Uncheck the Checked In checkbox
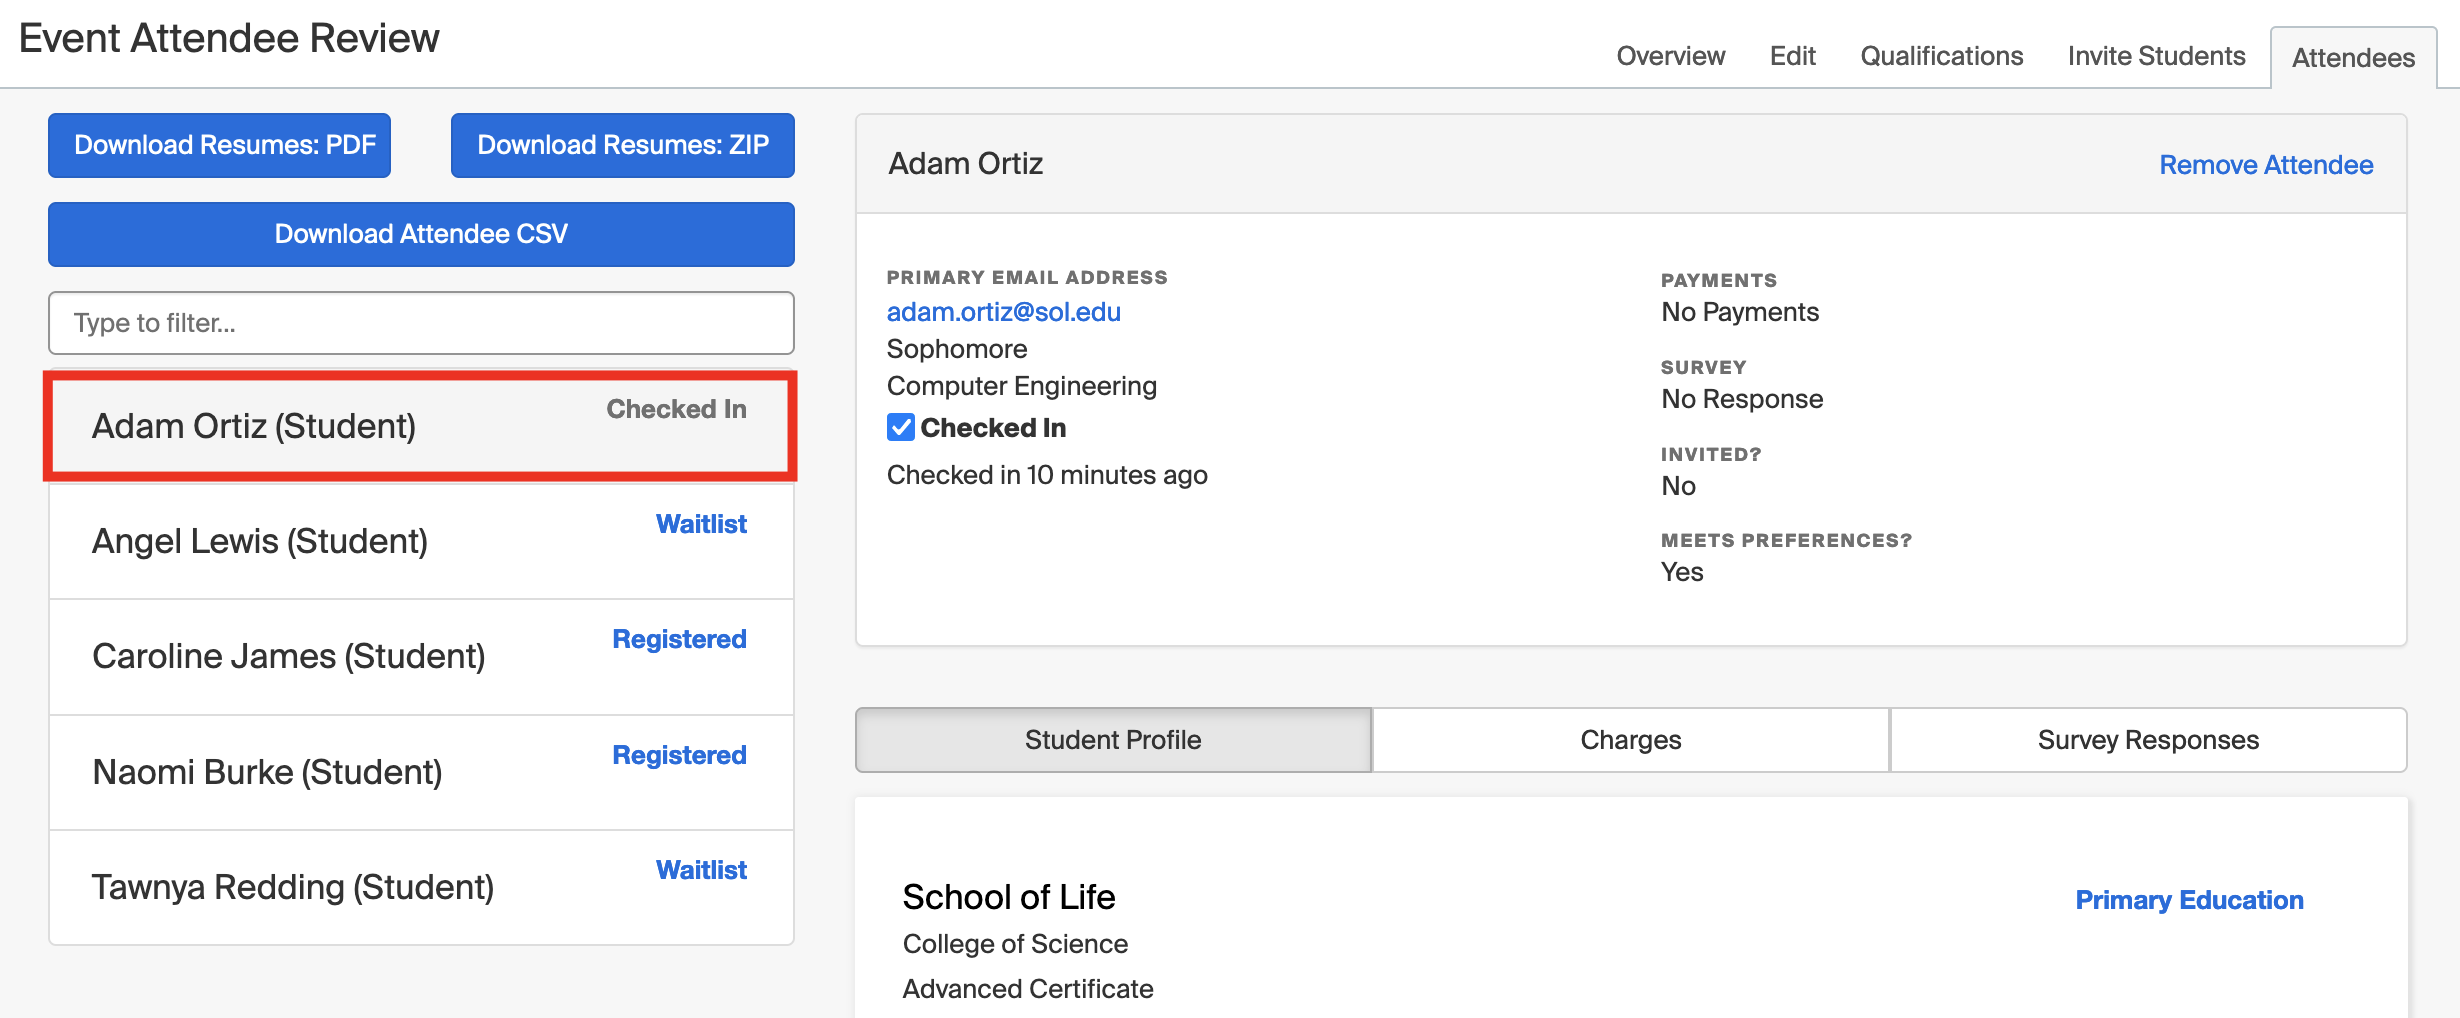The width and height of the screenshot is (2460, 1018). [x=901, y=428]
